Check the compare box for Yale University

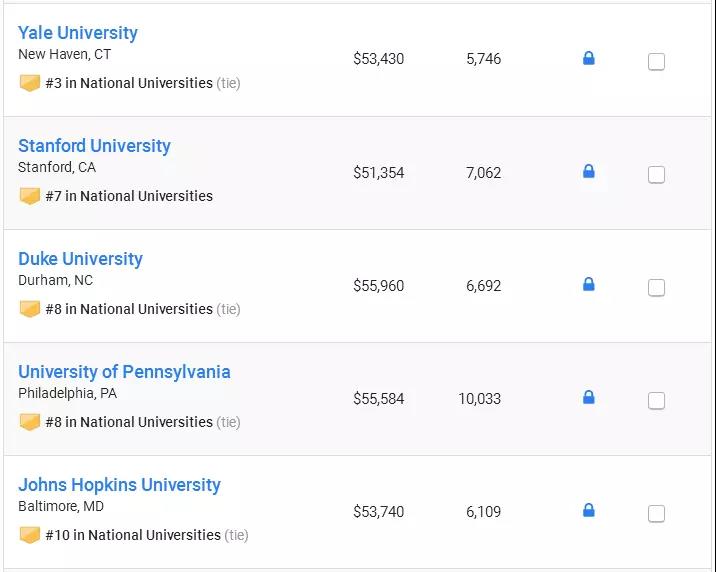pos(656,62)
